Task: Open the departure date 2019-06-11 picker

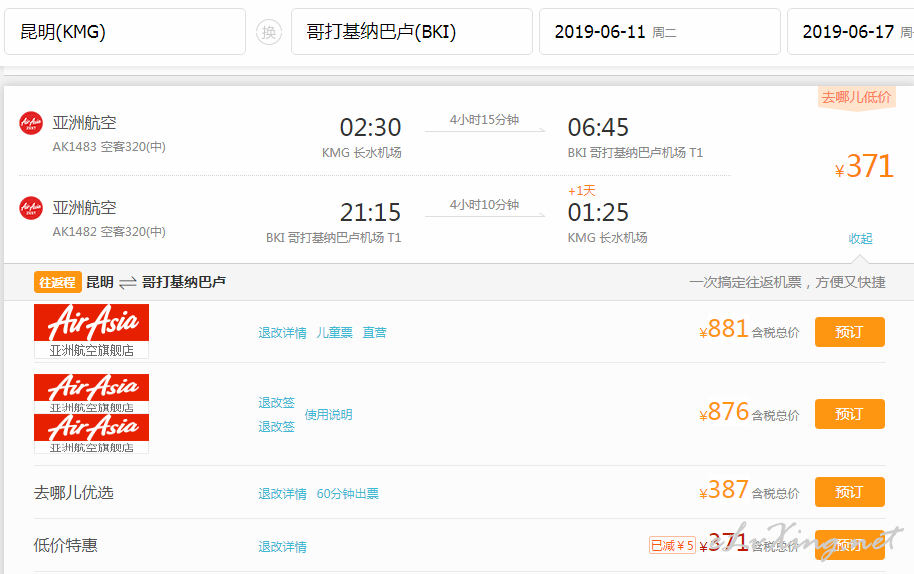Action: (x=659, y=32)
